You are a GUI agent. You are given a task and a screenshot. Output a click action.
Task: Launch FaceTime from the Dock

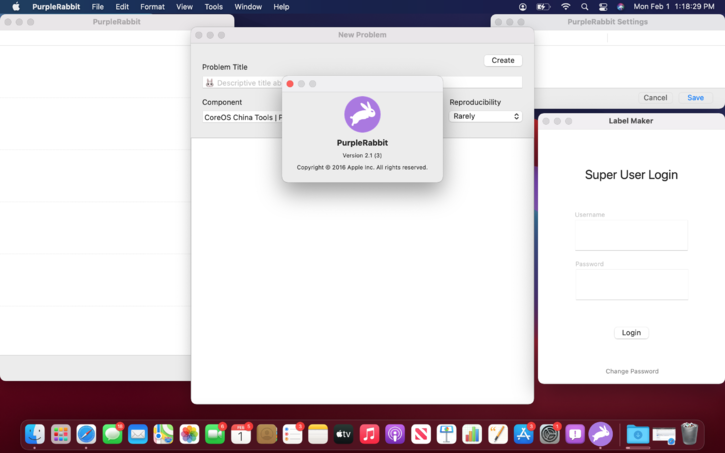215,434
